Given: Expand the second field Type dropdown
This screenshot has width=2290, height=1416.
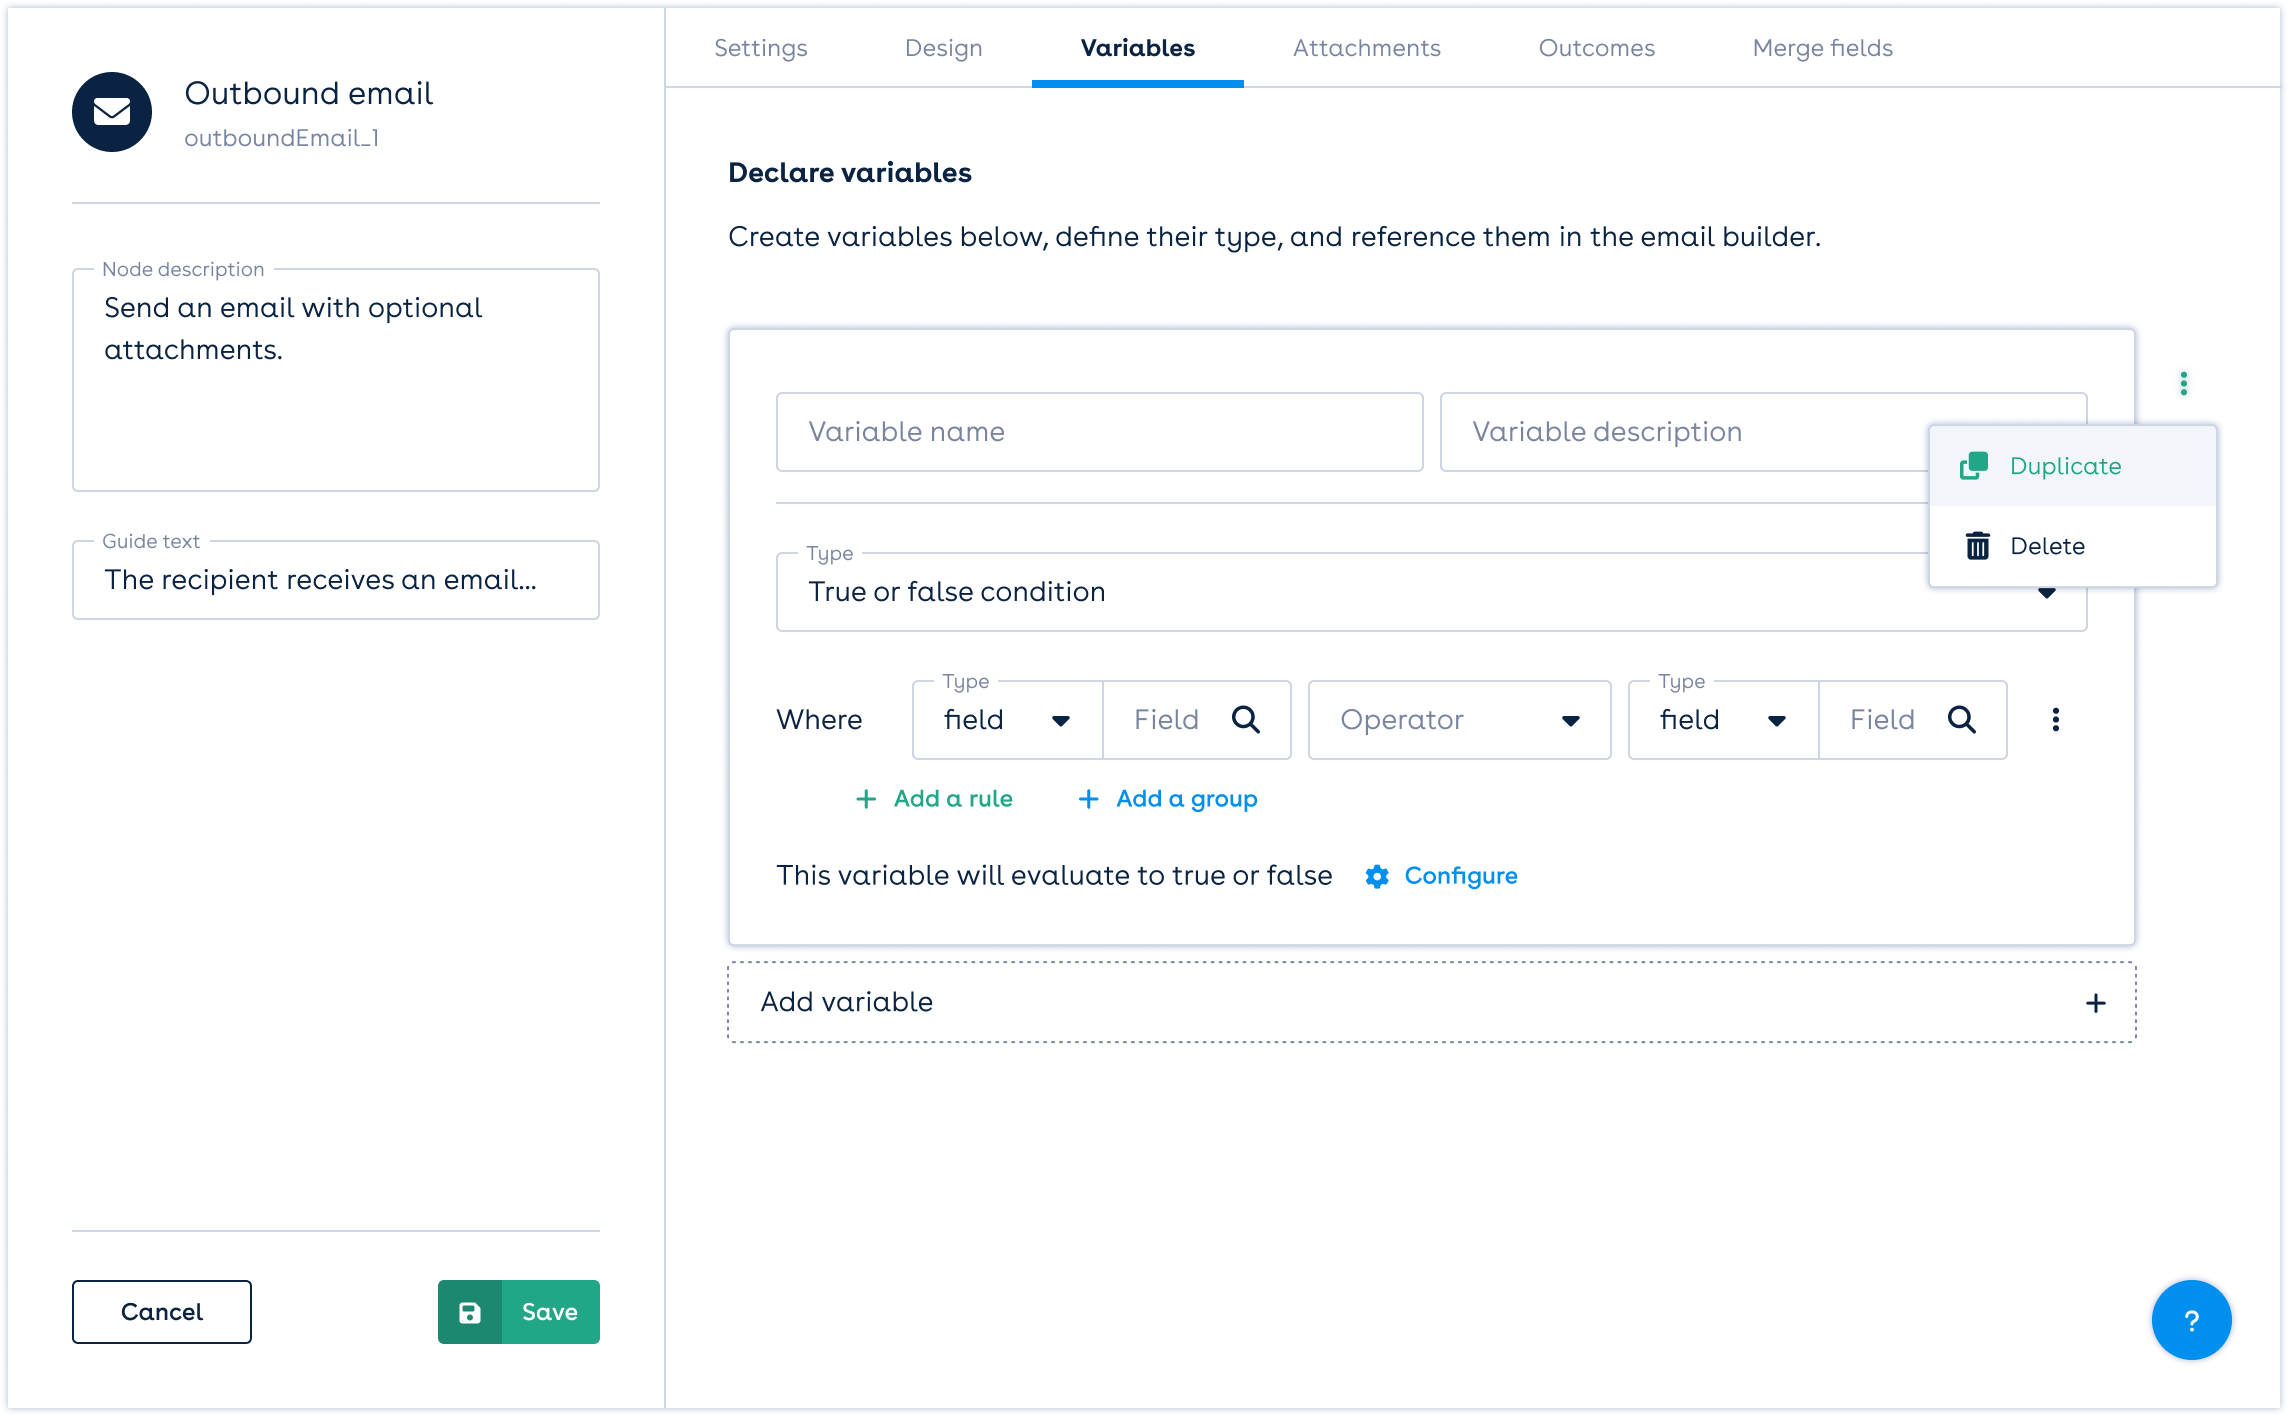Looking at the screenshot, I should pyautogui.click(x=1723, y=720).
